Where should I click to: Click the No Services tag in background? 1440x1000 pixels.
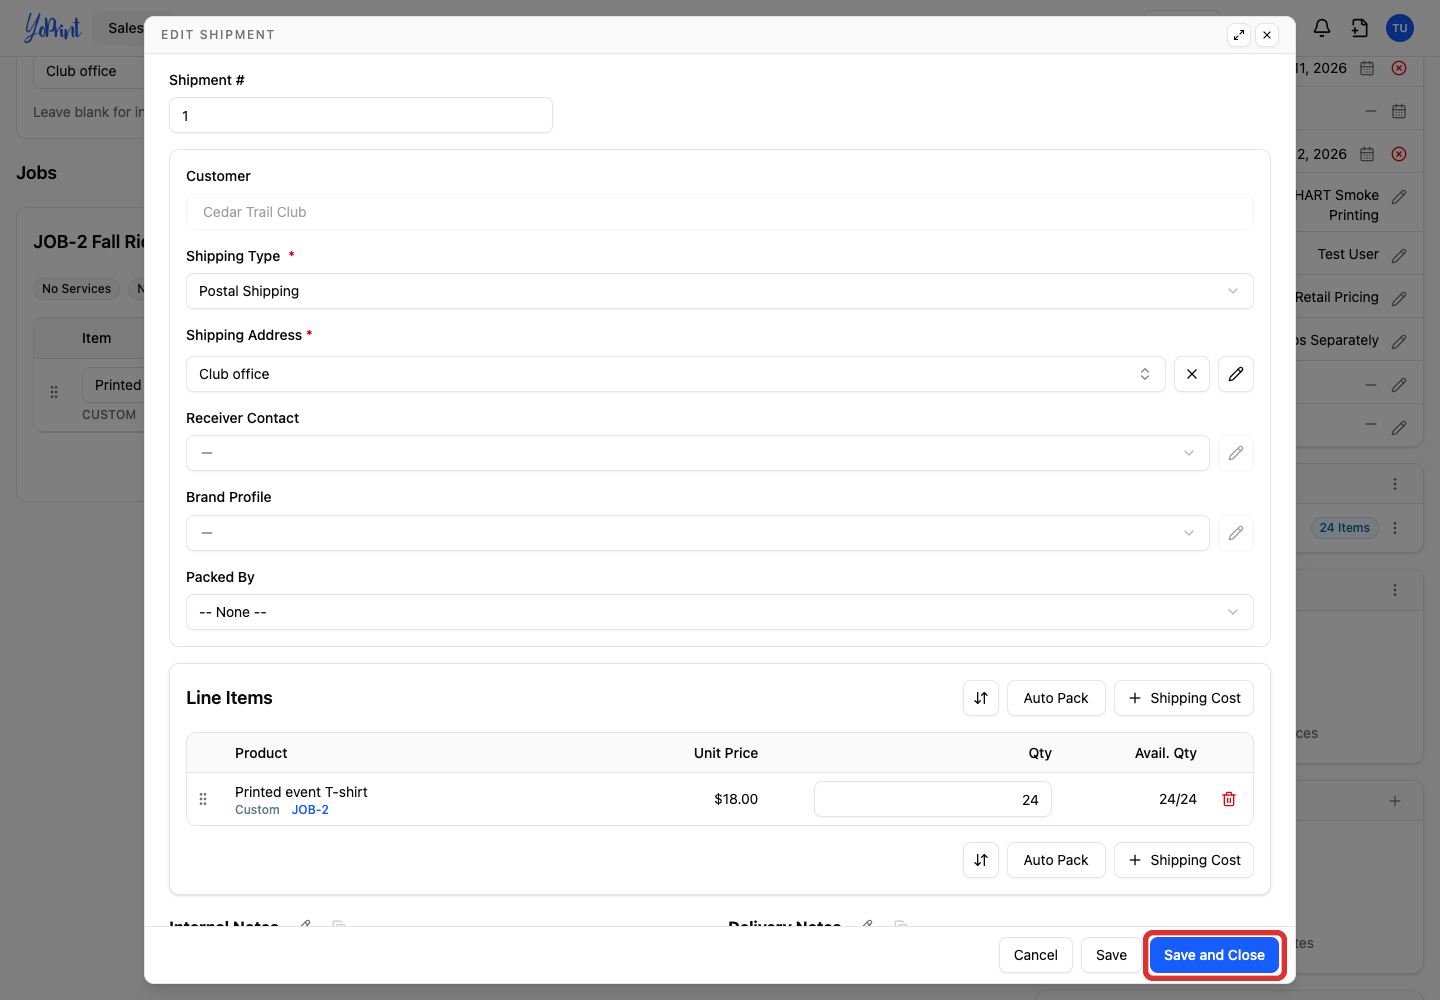77,289
